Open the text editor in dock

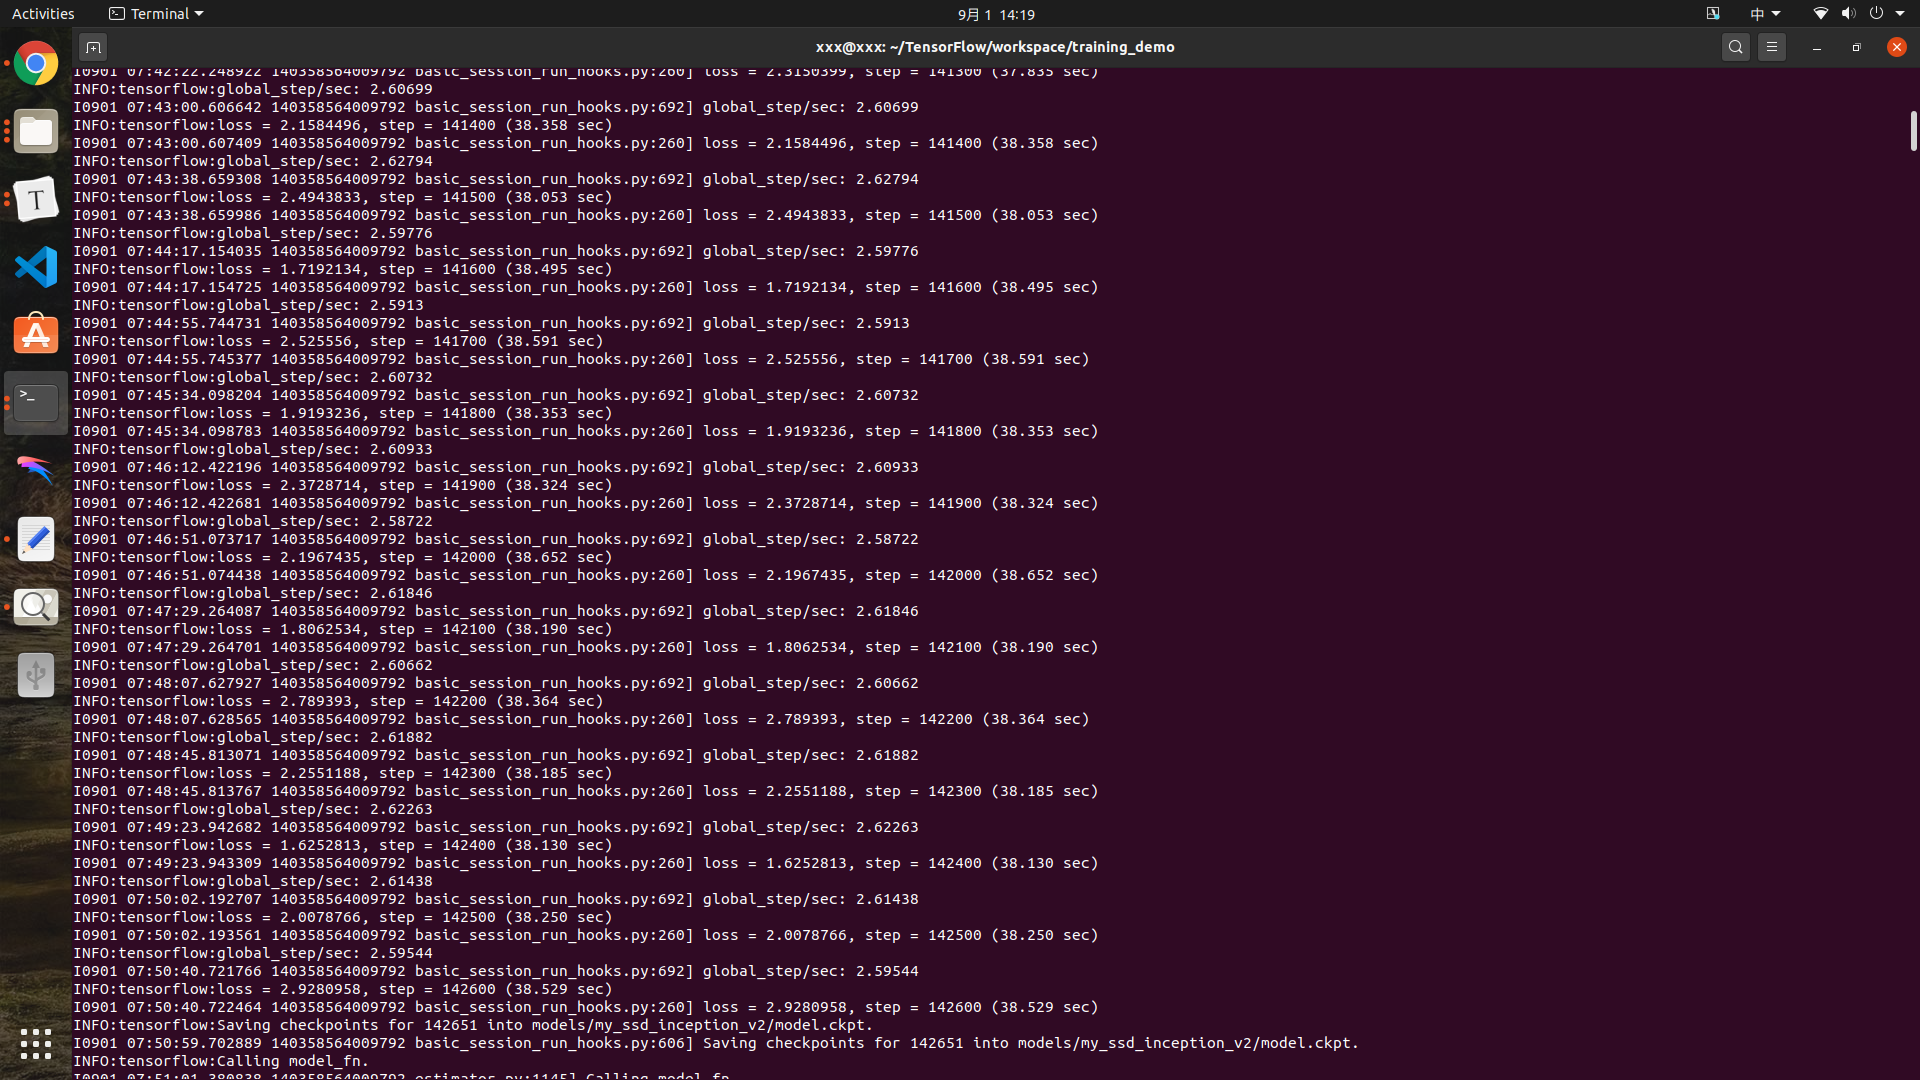tap(36, 540)
